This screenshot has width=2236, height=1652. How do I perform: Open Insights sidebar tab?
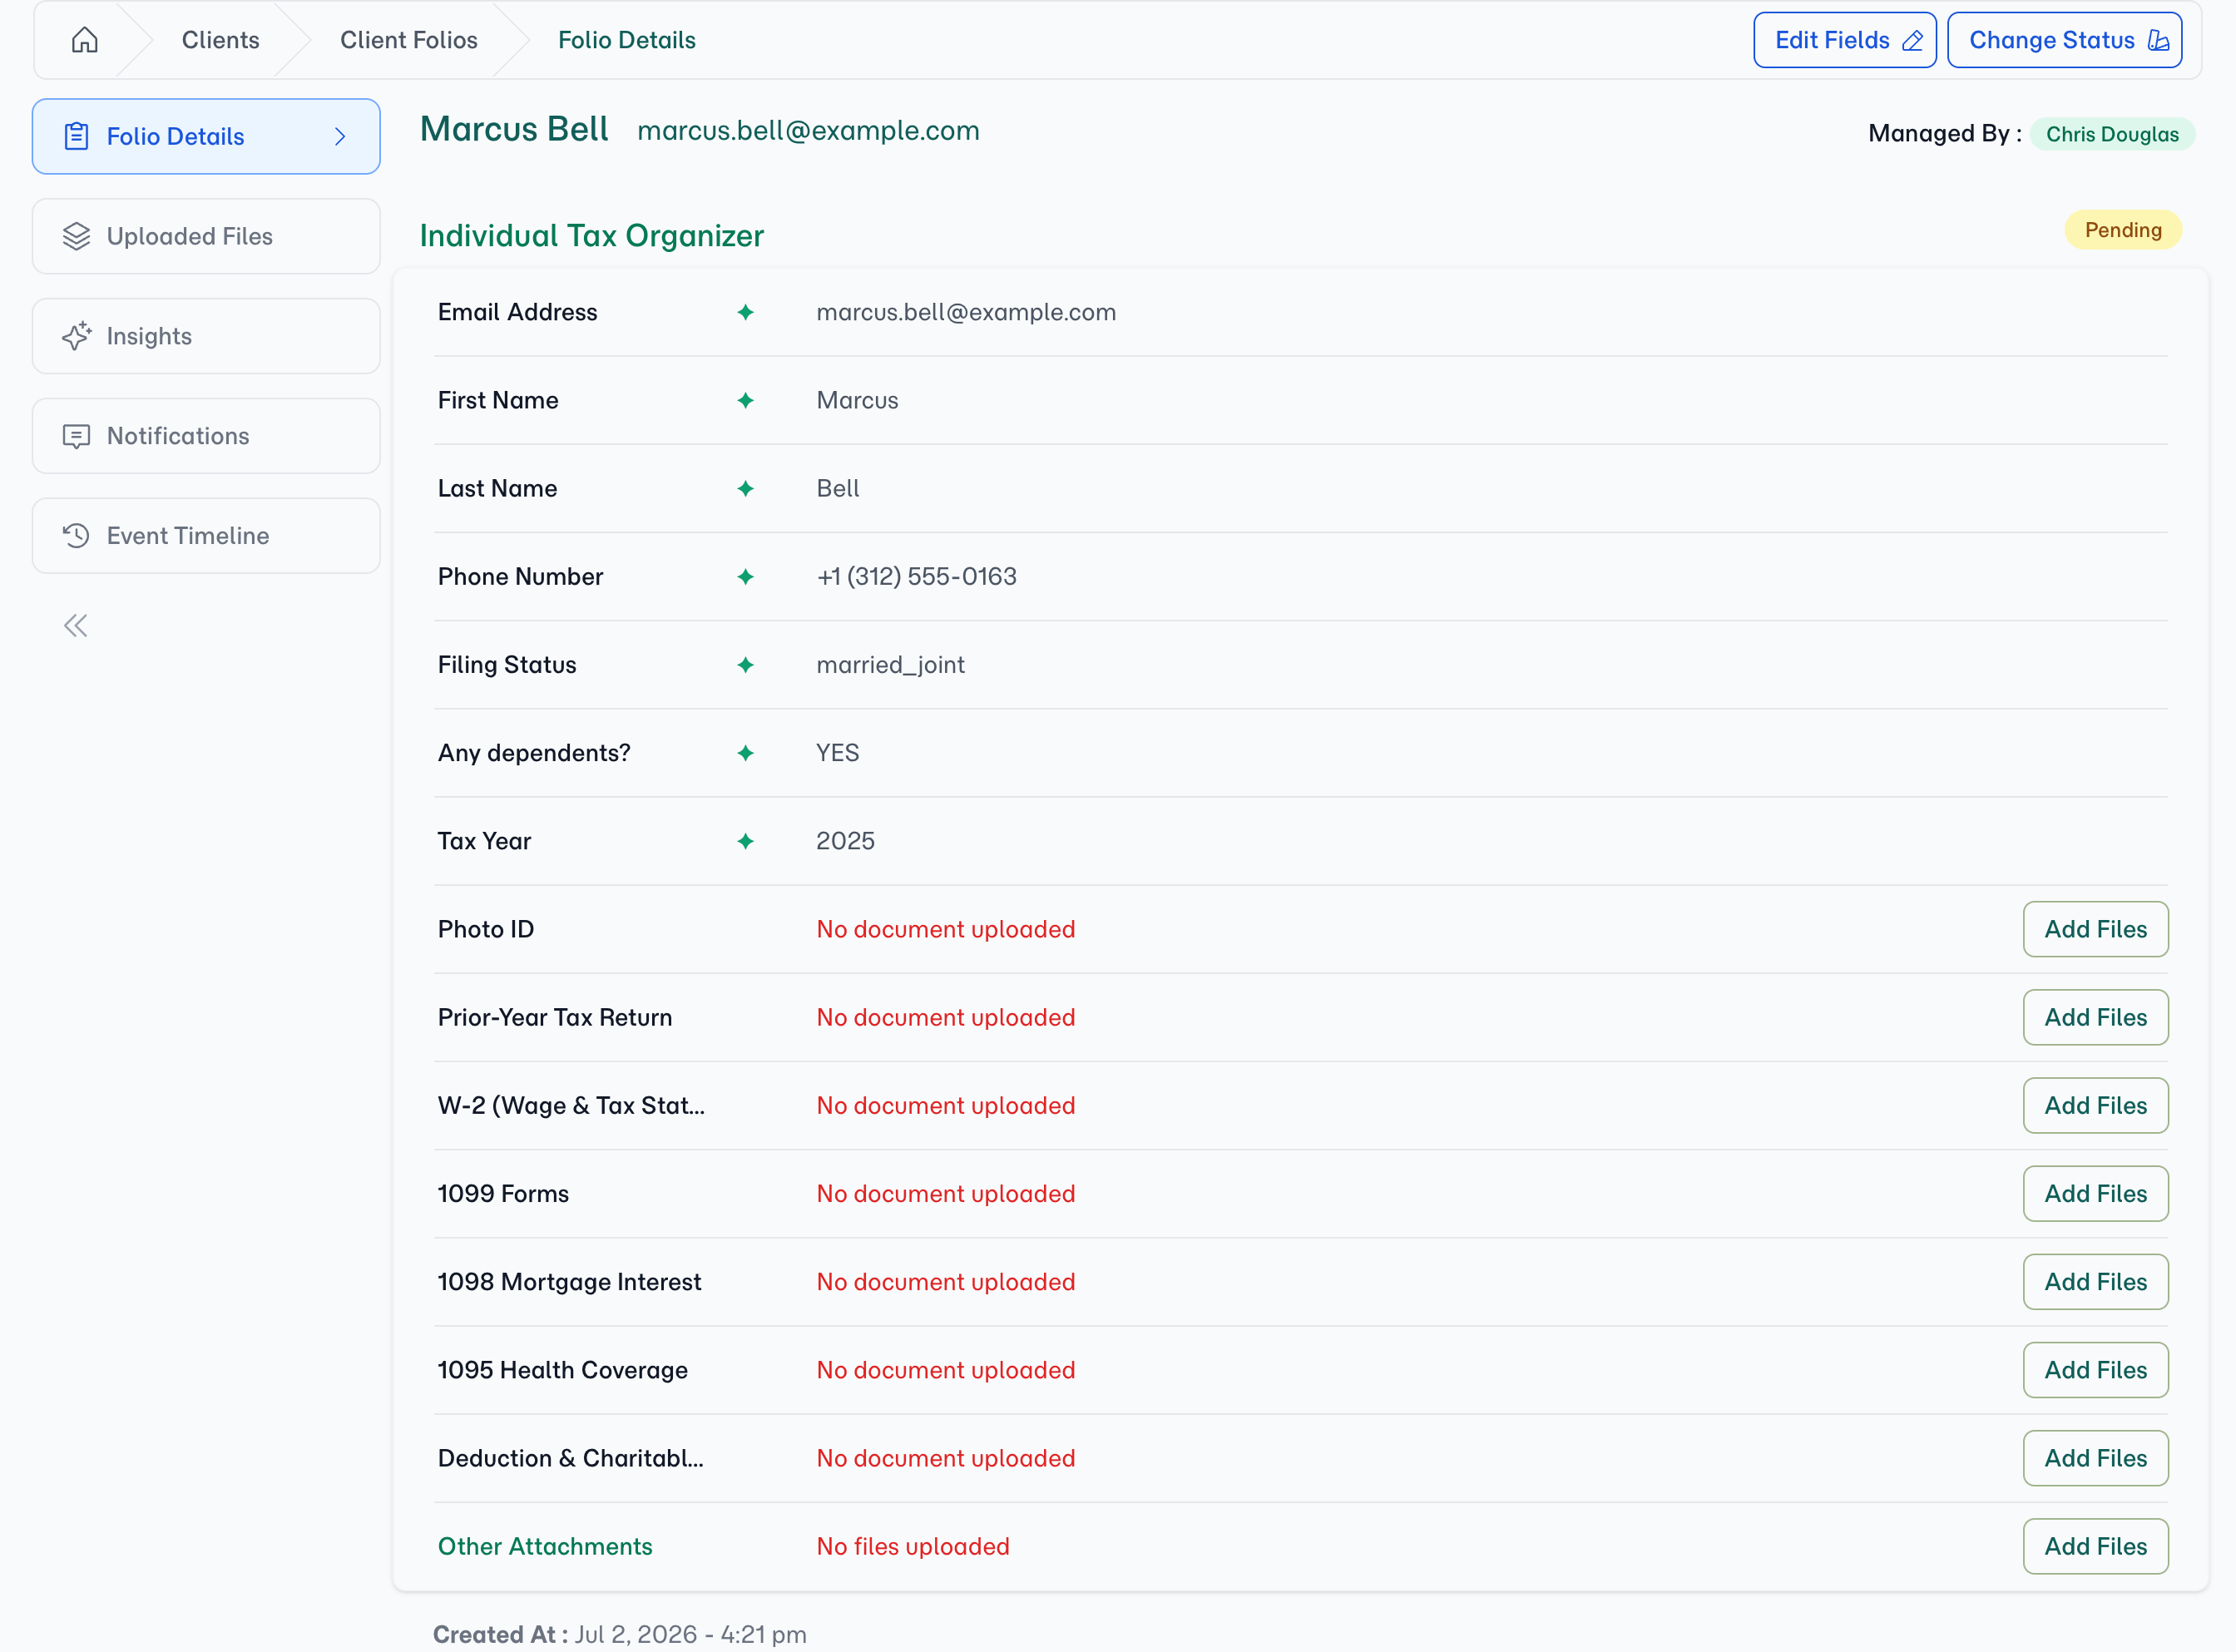pyautogui.click(x=206, y=336)
